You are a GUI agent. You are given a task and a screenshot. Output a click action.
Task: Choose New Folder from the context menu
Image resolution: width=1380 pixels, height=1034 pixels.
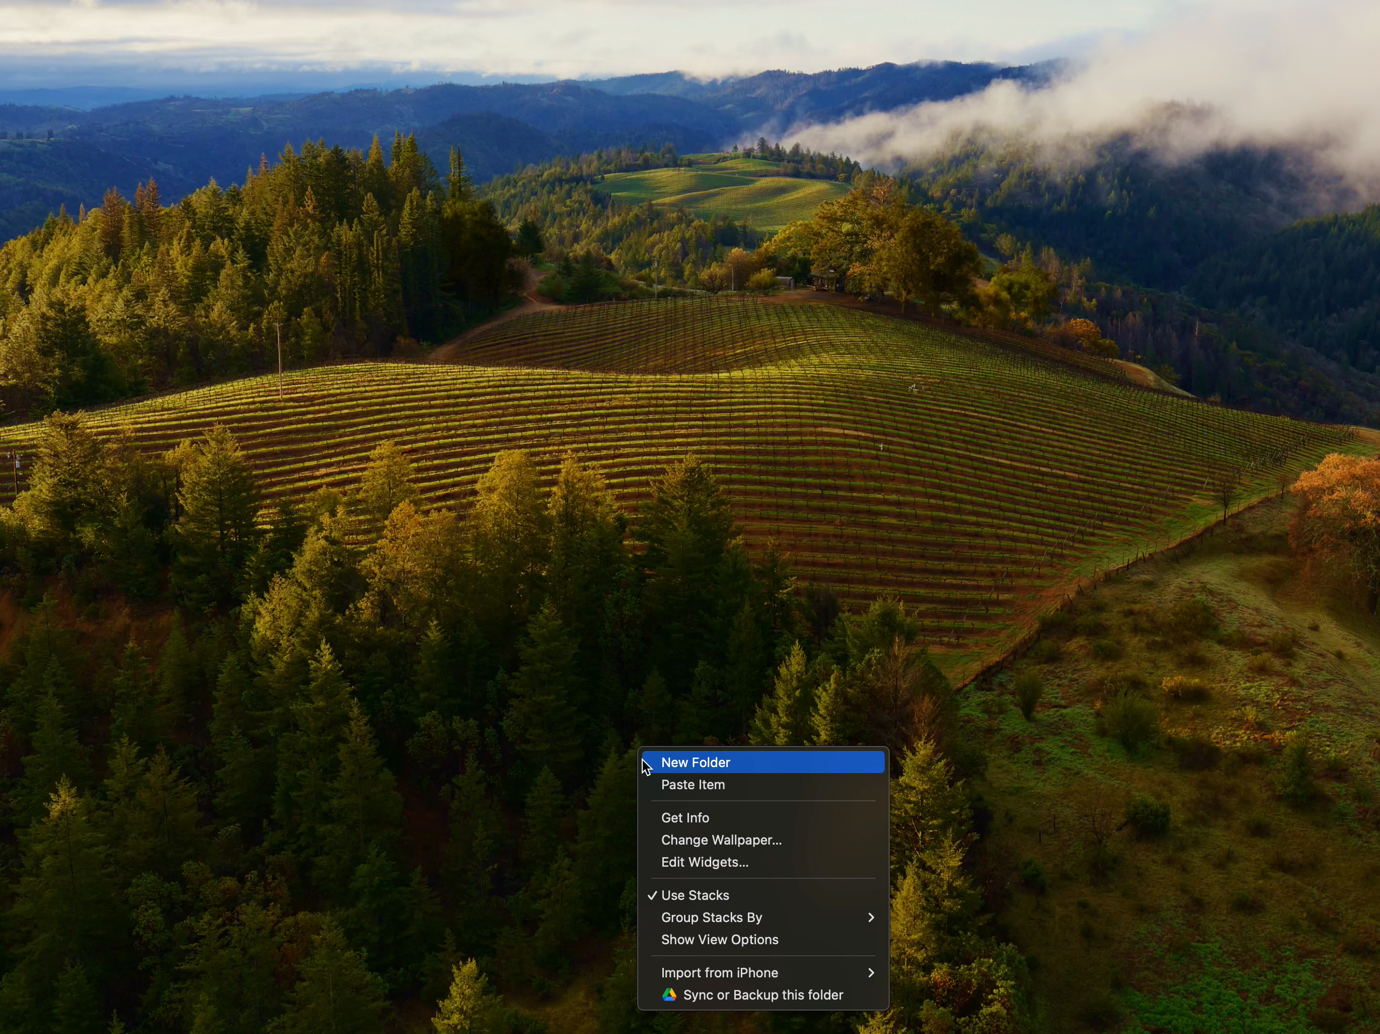(696, 763)
